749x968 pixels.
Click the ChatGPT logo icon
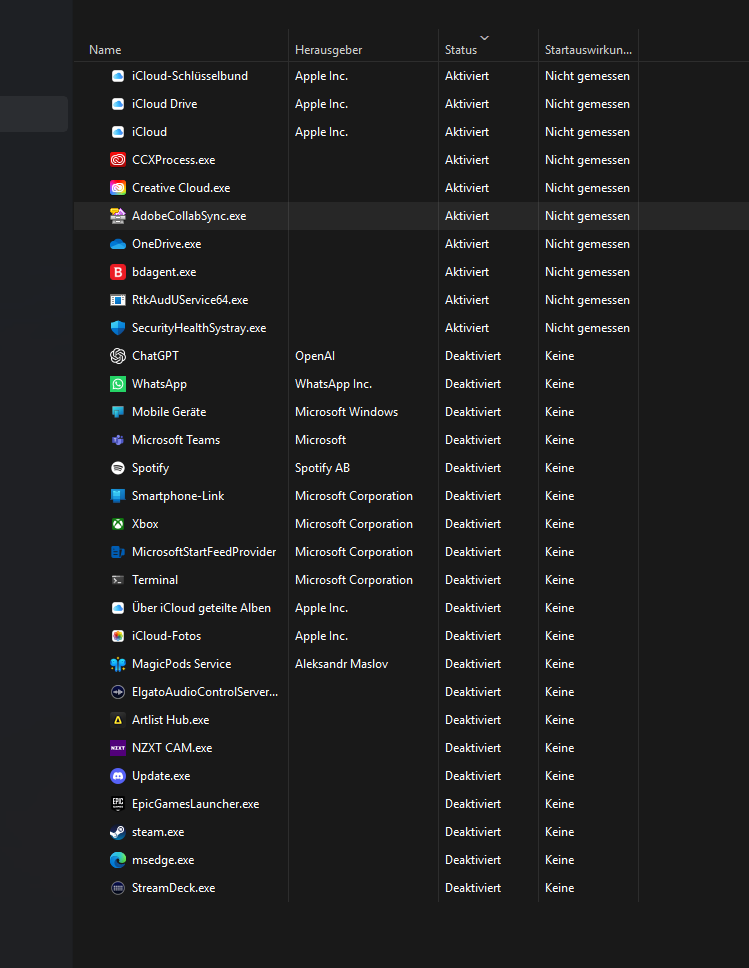point(118,356)
